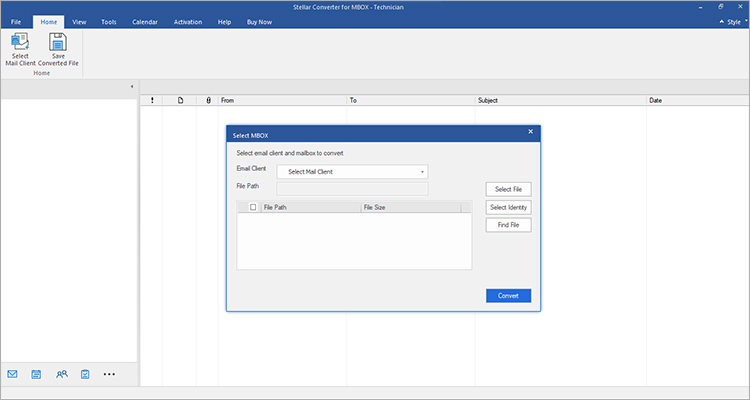Close the Select MBOX dialog
The image size is (750, 400).
pos(530,132)
